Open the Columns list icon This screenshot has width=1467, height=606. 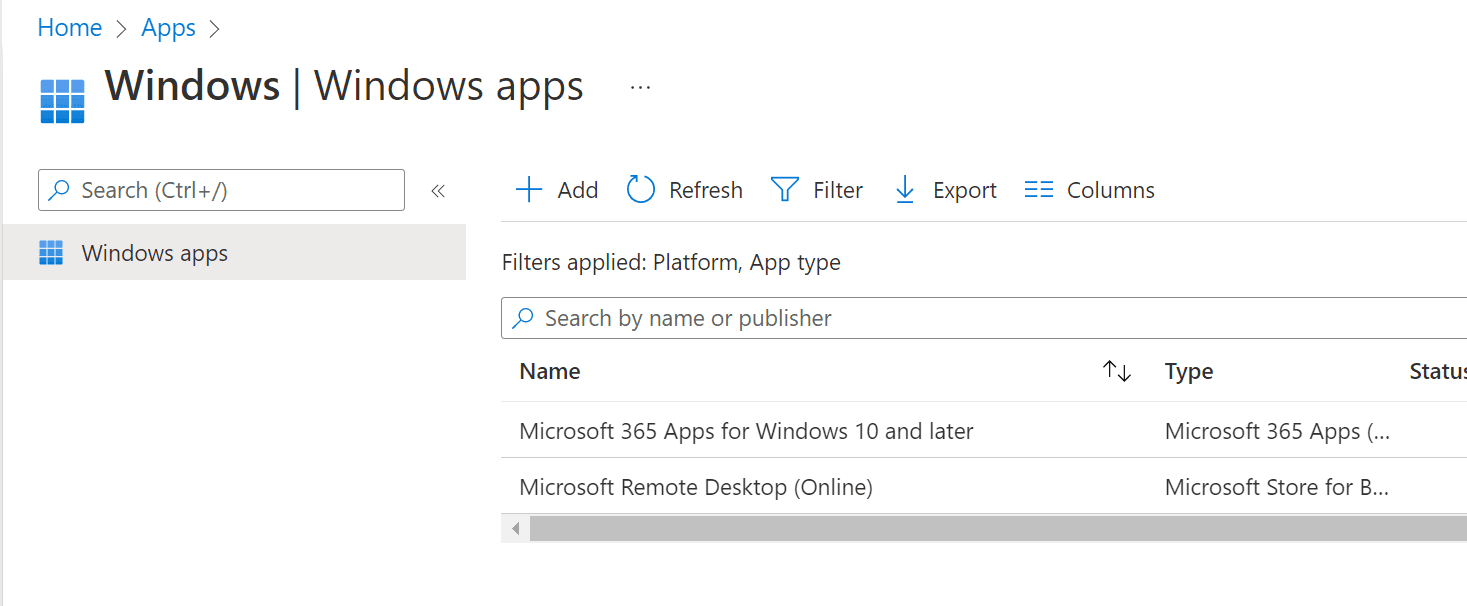click(x=1039, y=190)
